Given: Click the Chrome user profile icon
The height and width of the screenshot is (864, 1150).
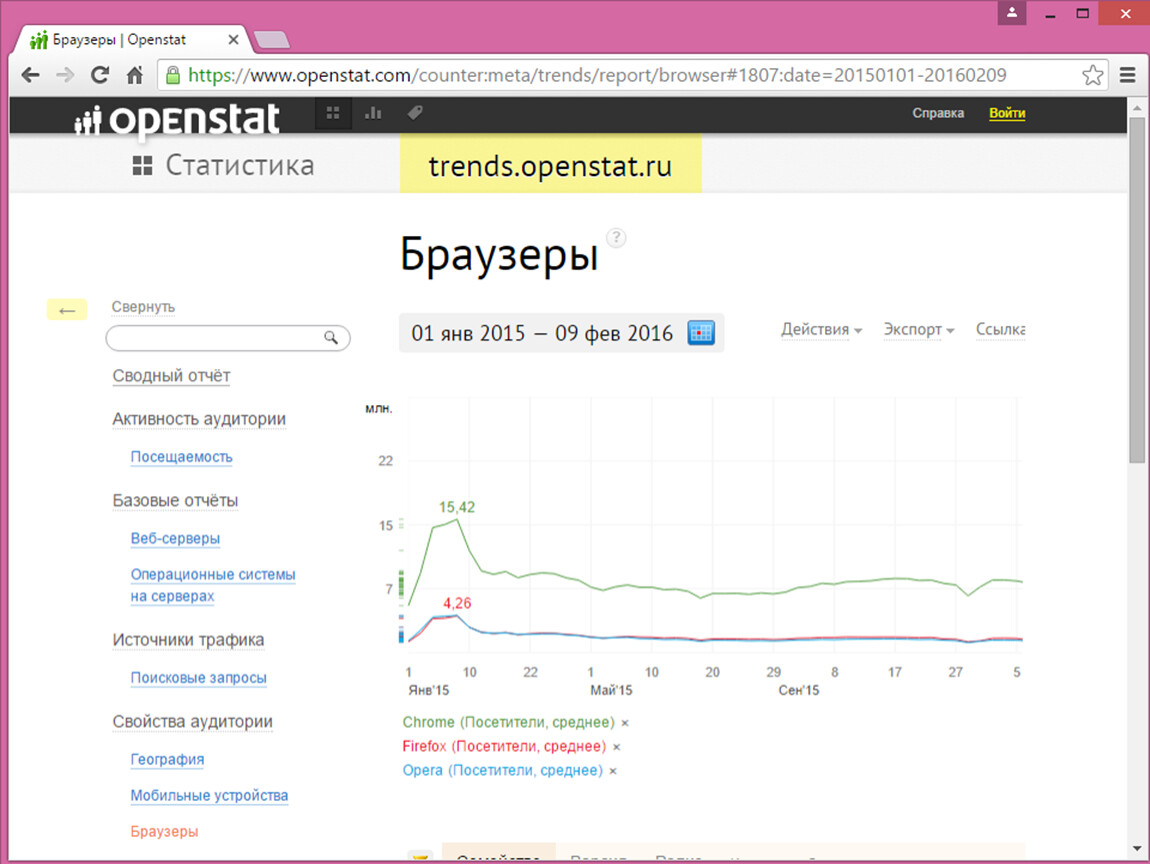Looking at the screenshot, I should (x=1011, y=12).
